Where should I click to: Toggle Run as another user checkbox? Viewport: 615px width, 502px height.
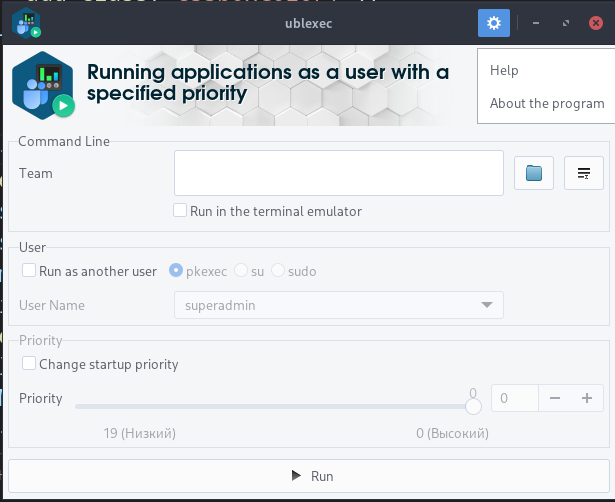coord(30,270)
